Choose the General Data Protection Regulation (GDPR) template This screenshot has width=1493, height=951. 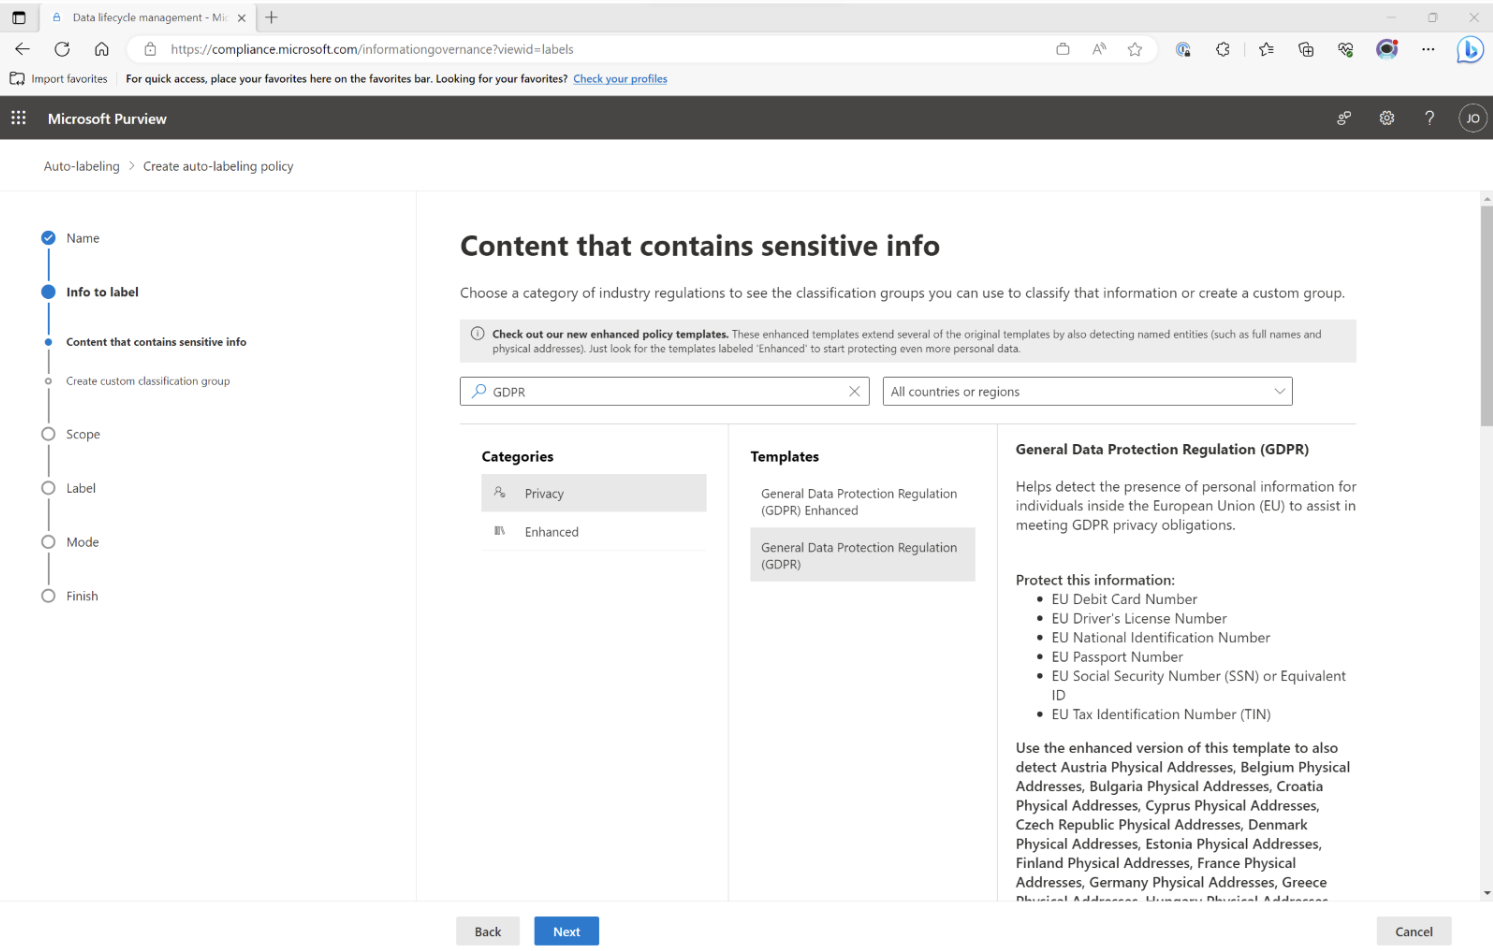[862, 555]
